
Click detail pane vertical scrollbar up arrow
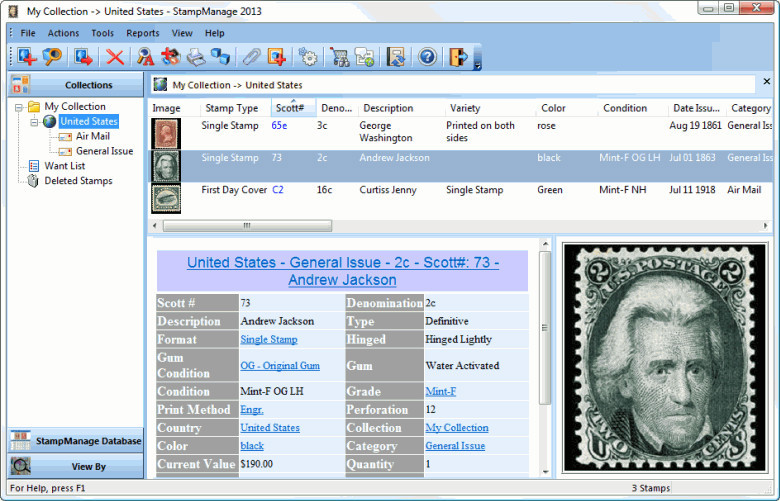545,244
